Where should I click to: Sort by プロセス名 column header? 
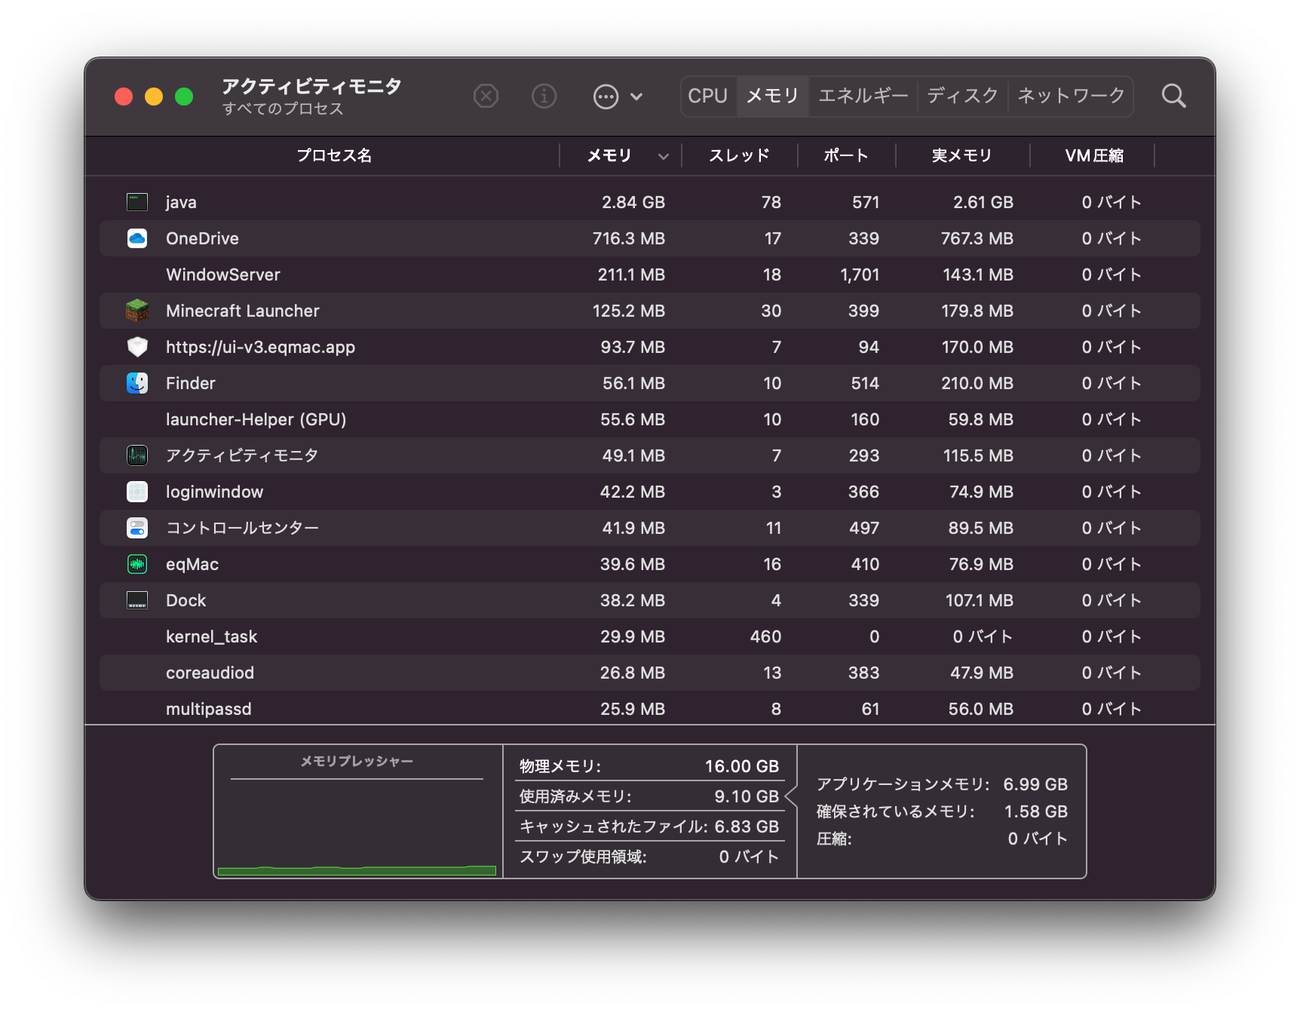tap(334, 156)
